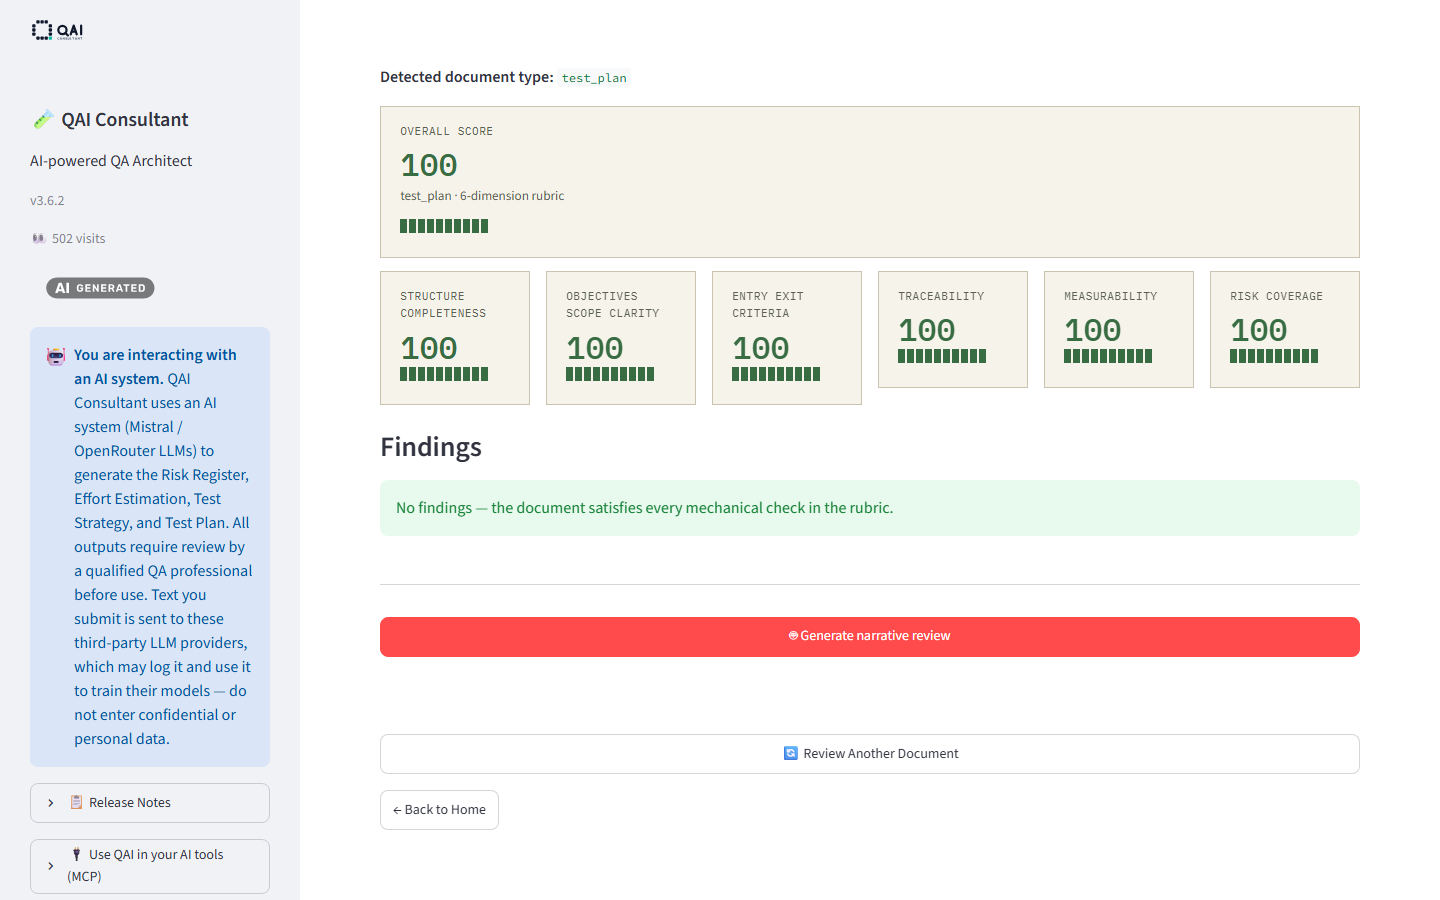
Task: Click the v3.6.2 version label
Action: pos(47,201)
